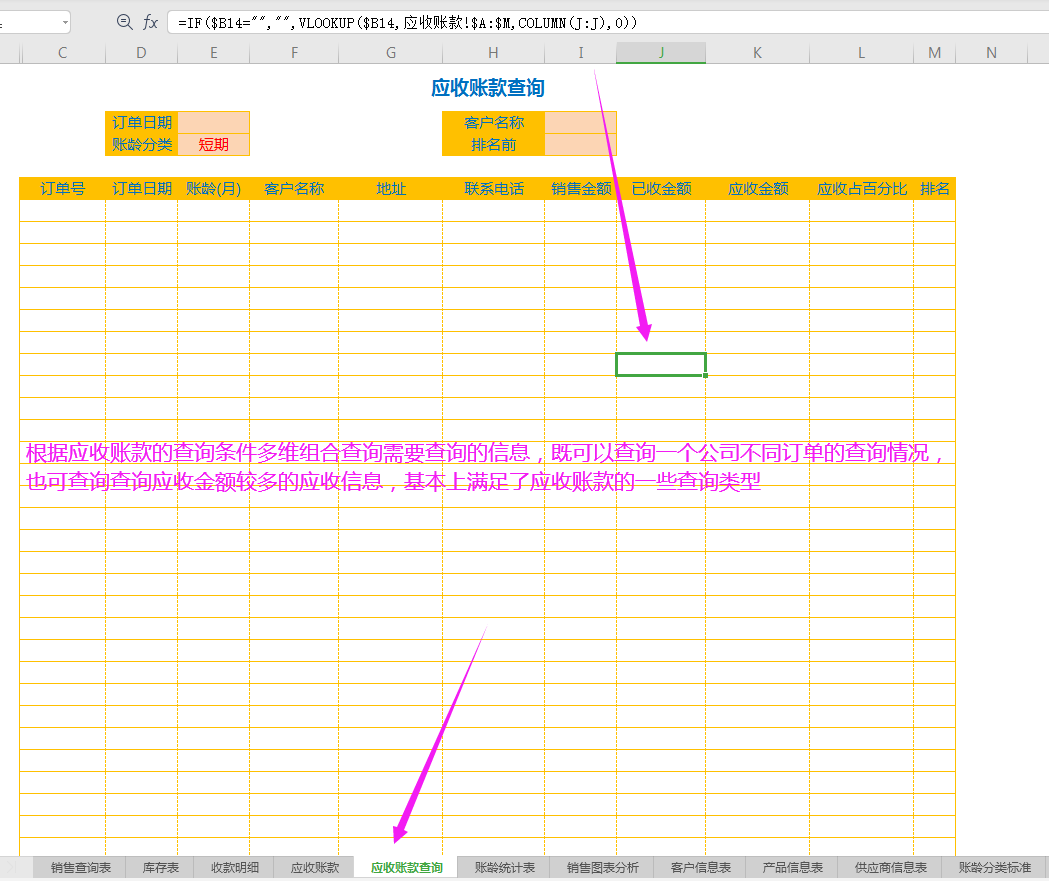Open the 收款明细 sheet tab

point(235,867)
